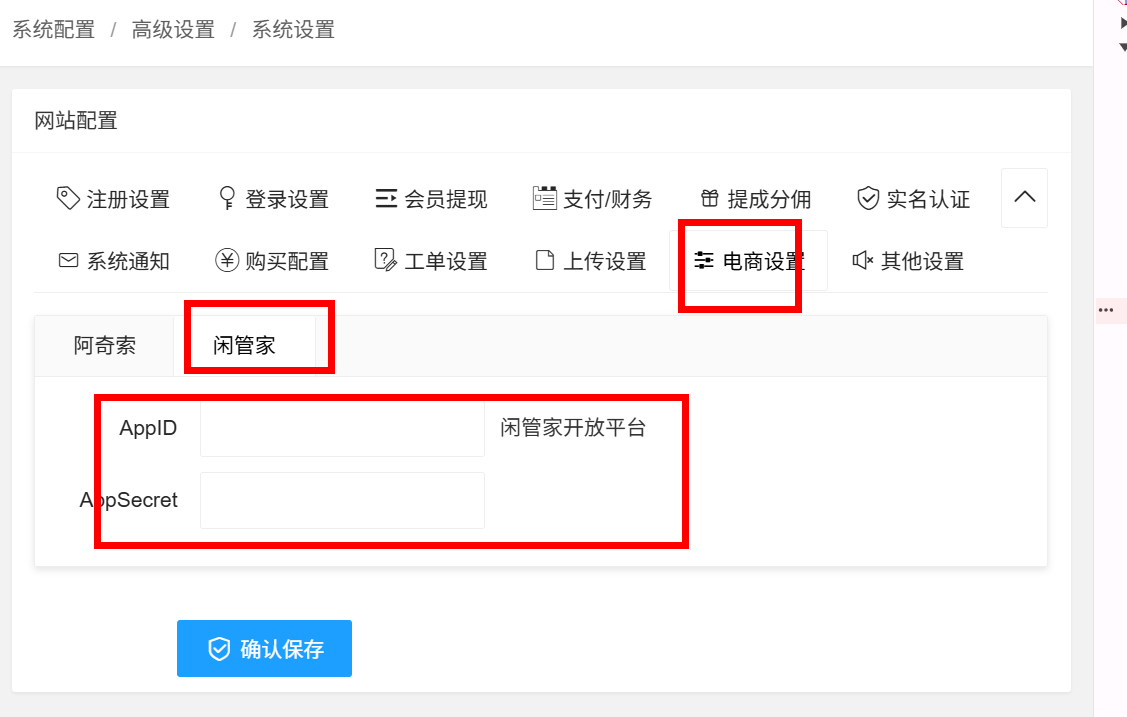Click the speaker icon for 其他设置

point(862,260)
